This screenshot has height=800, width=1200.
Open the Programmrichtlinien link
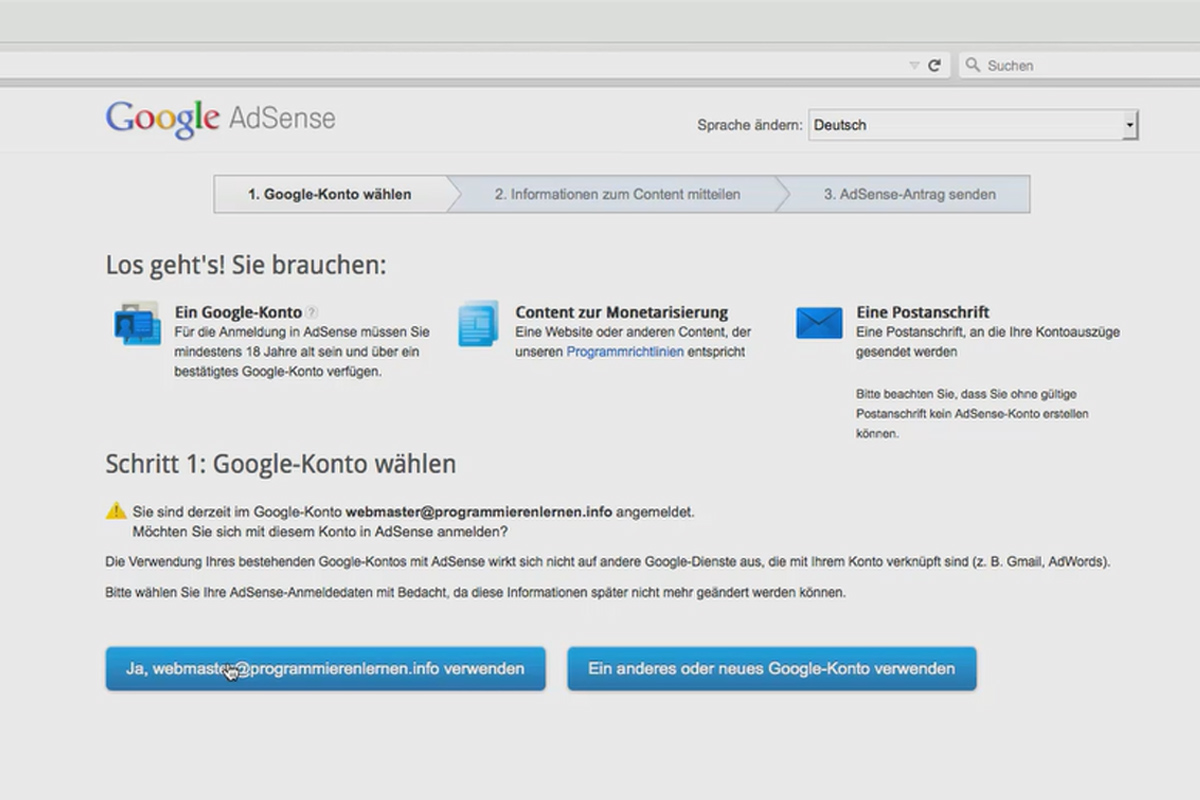click(625, 352)
